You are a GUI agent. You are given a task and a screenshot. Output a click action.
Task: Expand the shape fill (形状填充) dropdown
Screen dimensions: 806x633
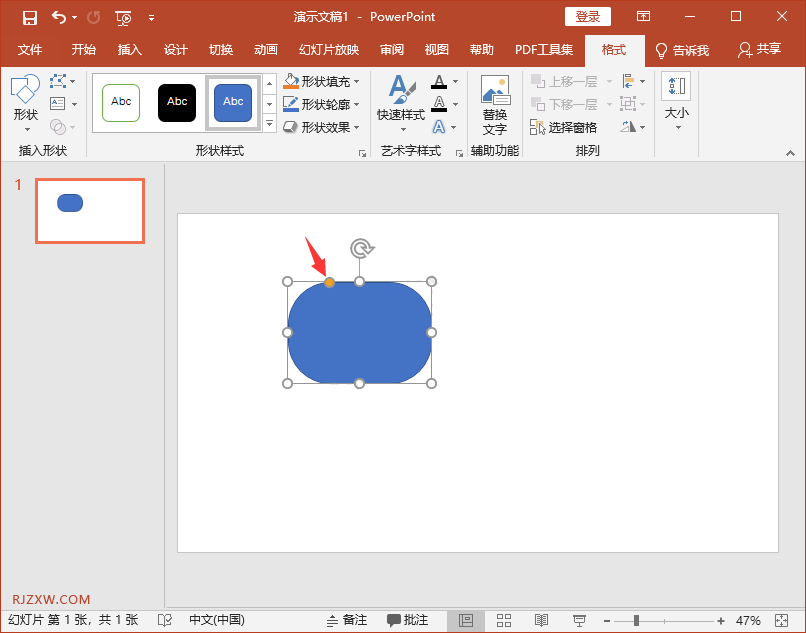(x=357, y=81)
